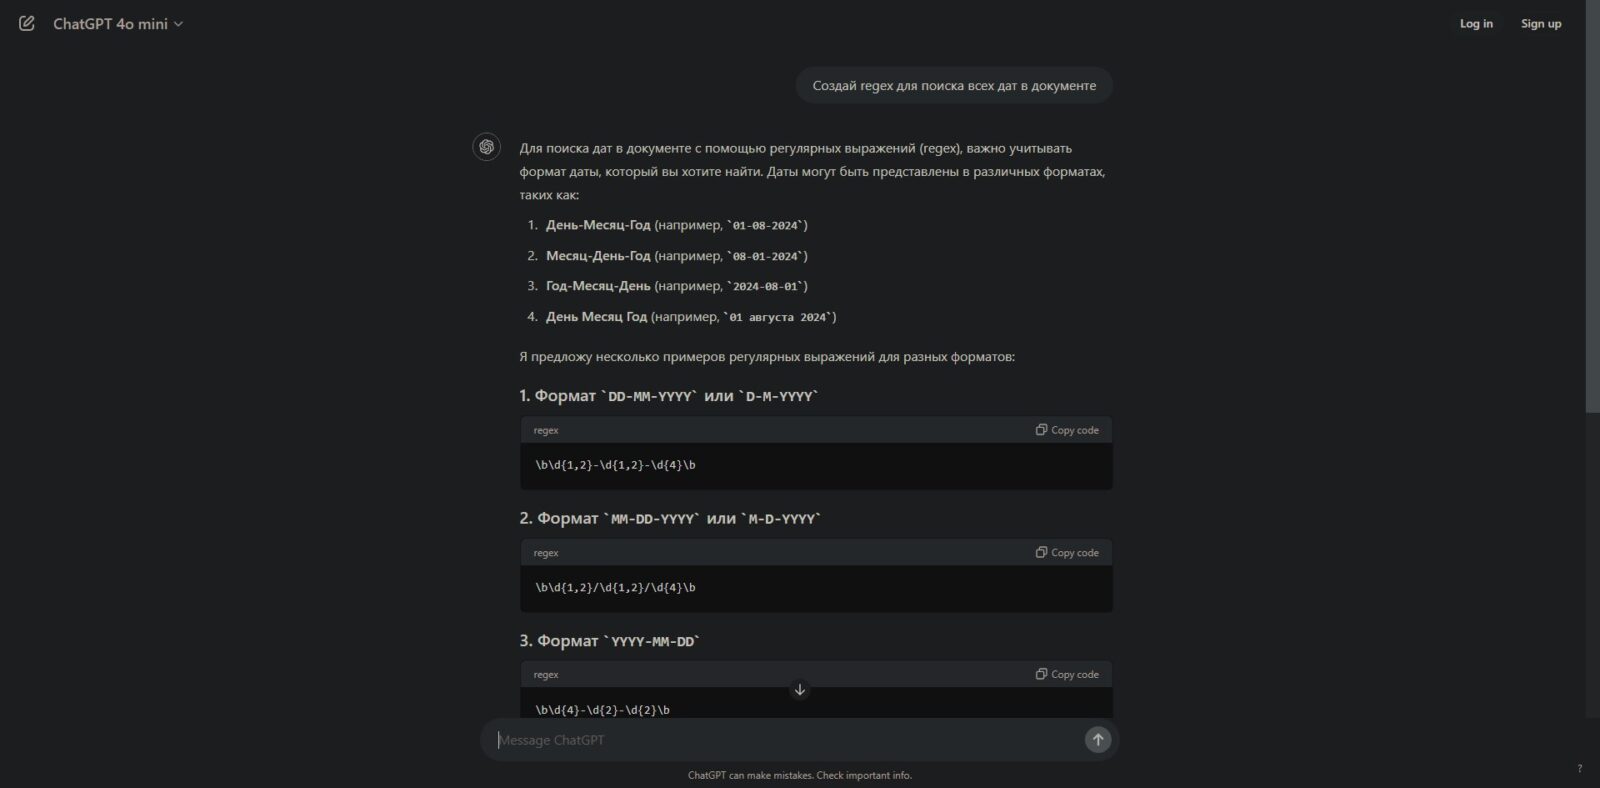Click the send message arrow button
Viewport: 1600px width, 788px height.
1098,740
